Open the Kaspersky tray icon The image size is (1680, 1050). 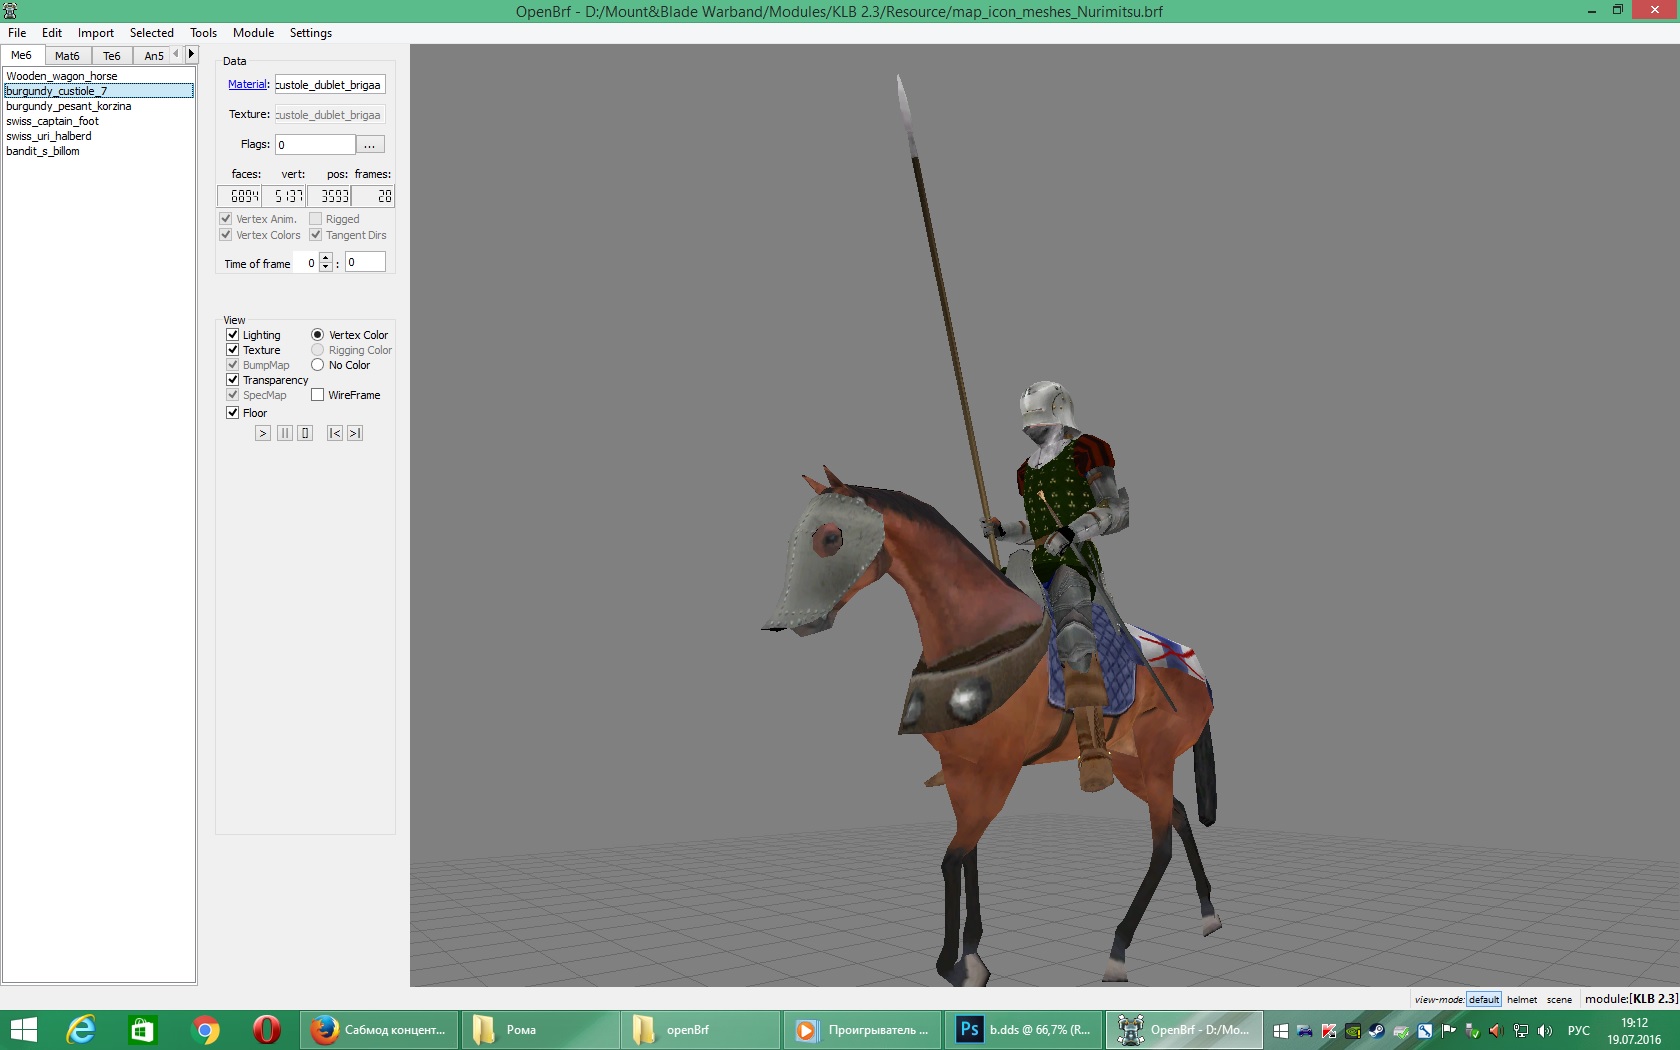click(1329, 1031)
